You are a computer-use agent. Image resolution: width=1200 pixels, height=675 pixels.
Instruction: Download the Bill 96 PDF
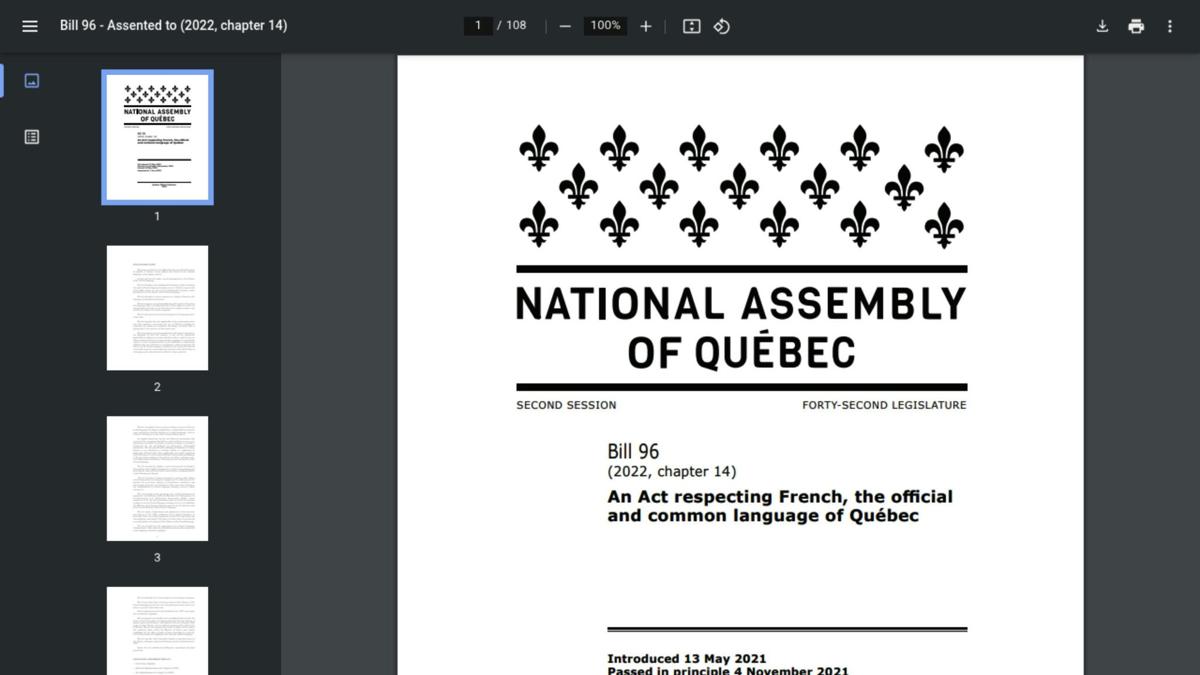[x=1102, y=25]
